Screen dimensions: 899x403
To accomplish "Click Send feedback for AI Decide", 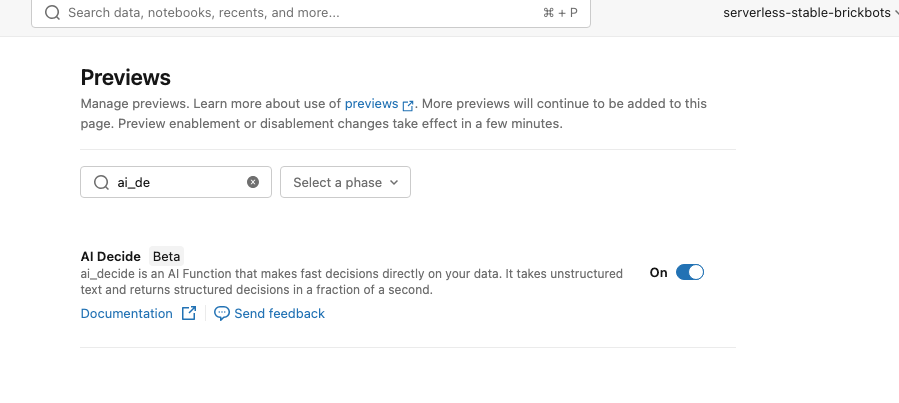I will 279,314.
